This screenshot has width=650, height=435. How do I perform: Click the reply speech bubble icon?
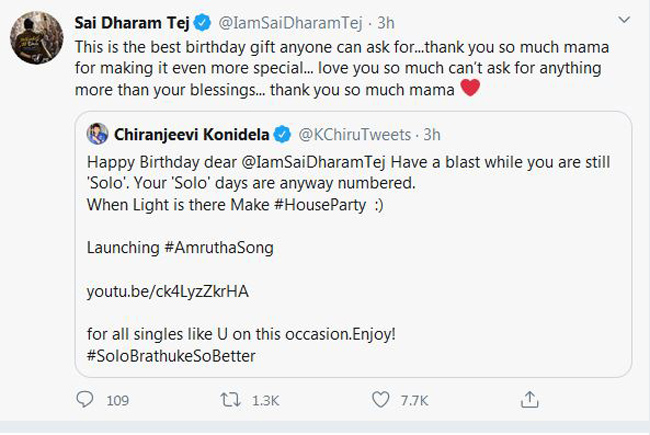pyautogui.click(x=84, y=401)
